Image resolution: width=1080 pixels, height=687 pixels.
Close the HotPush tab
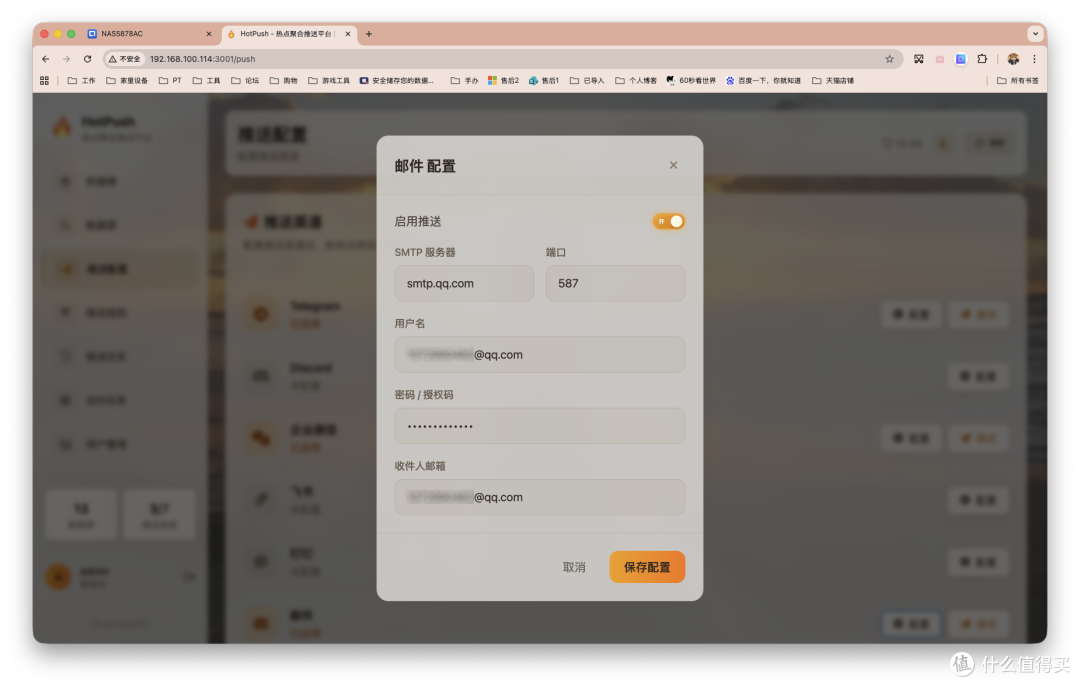pyautogui.click(x=348, y=34)
